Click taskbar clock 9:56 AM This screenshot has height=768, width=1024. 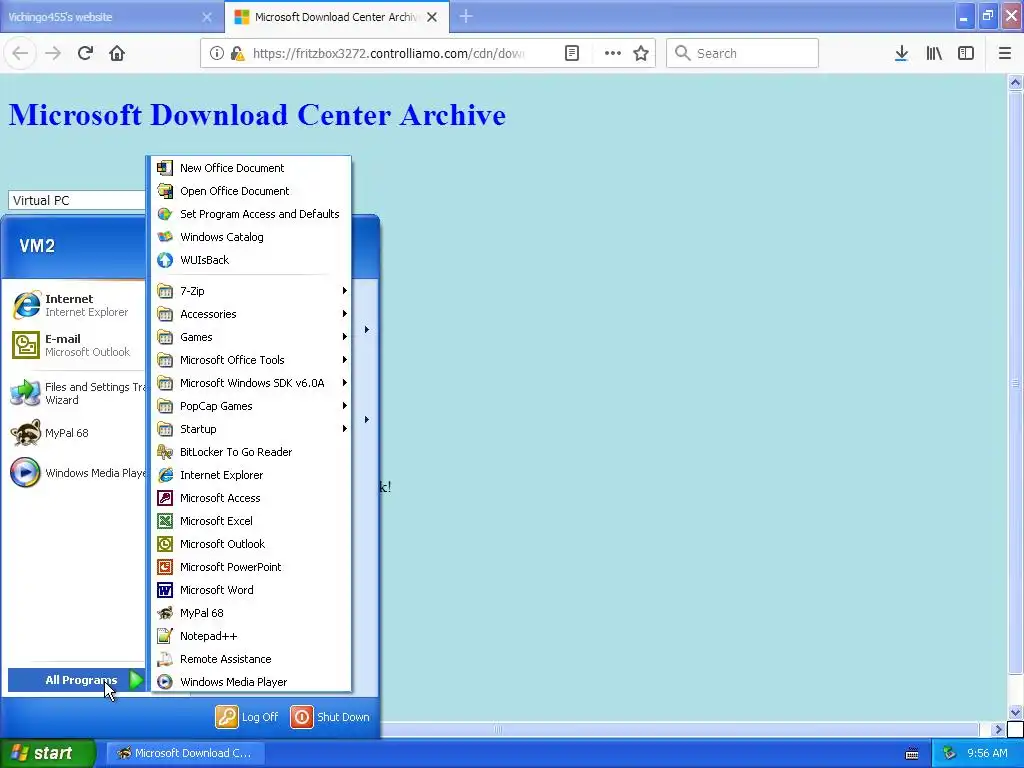point(987,753)
